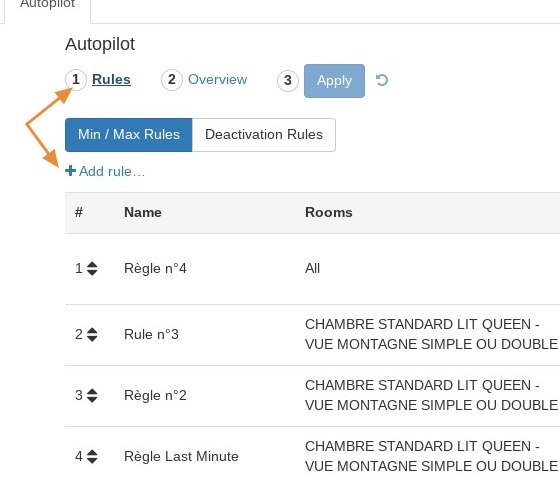Click the Apply button
Image resolution: width=560 pixels, height=480 pixels.
(x=334, y=81)
